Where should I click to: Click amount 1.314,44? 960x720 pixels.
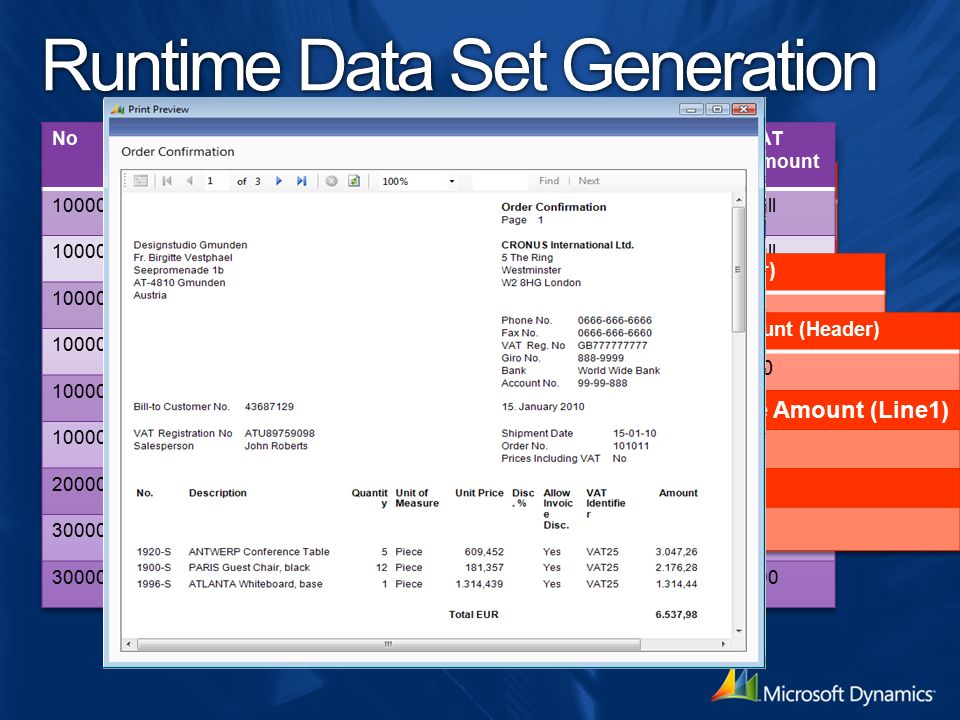coord(677,584)
